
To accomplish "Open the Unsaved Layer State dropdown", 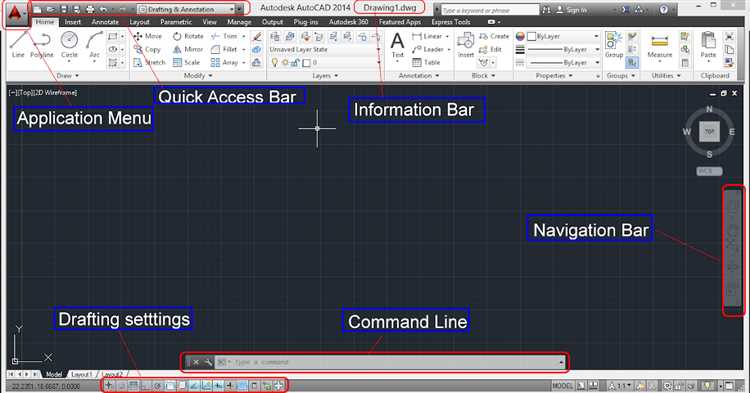I will pyautogui.click(x=324, y=49).
